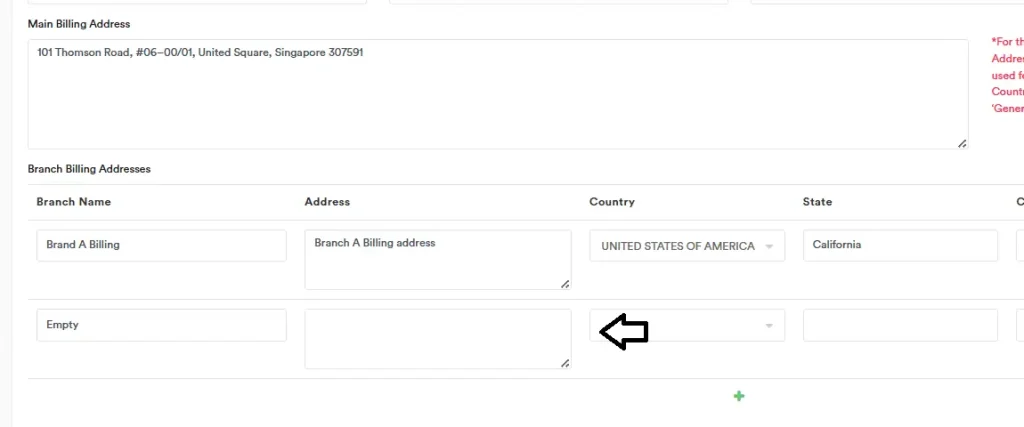1024x427 pixels.
Task: Focus the branch name field containing Empty
Action: coord(161,325)
